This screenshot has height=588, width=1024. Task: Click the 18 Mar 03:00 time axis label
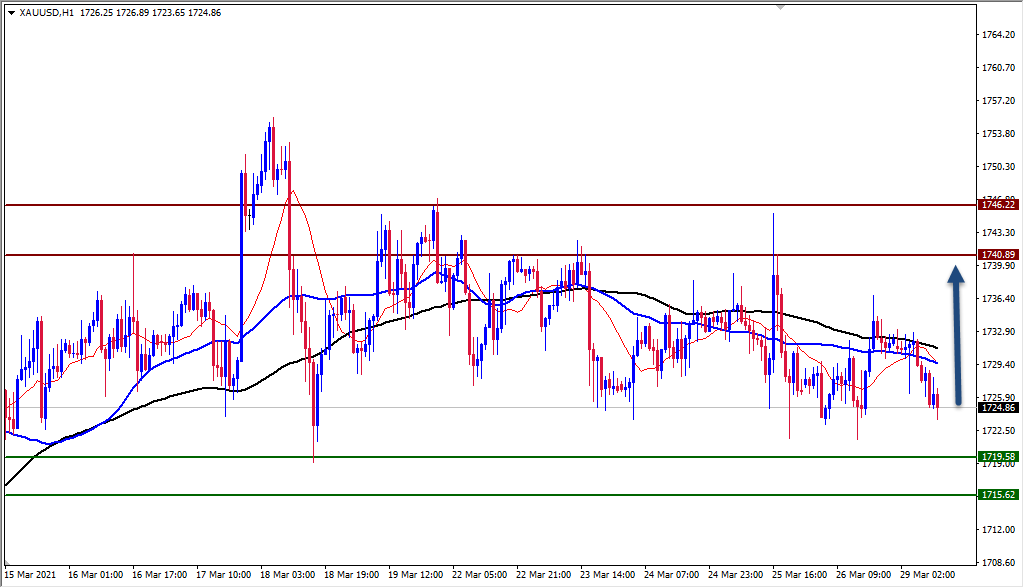tap(287, 575)
